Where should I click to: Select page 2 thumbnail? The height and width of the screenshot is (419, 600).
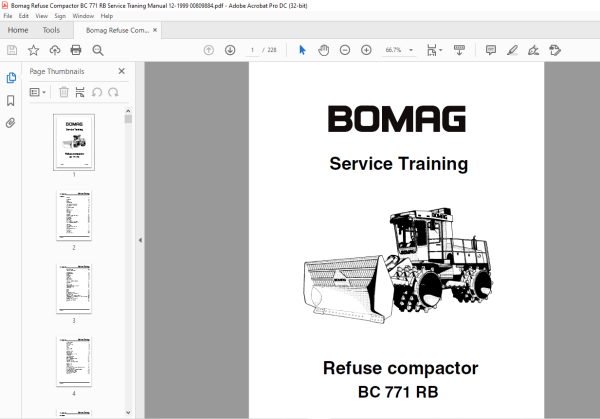tap(74, 215)
